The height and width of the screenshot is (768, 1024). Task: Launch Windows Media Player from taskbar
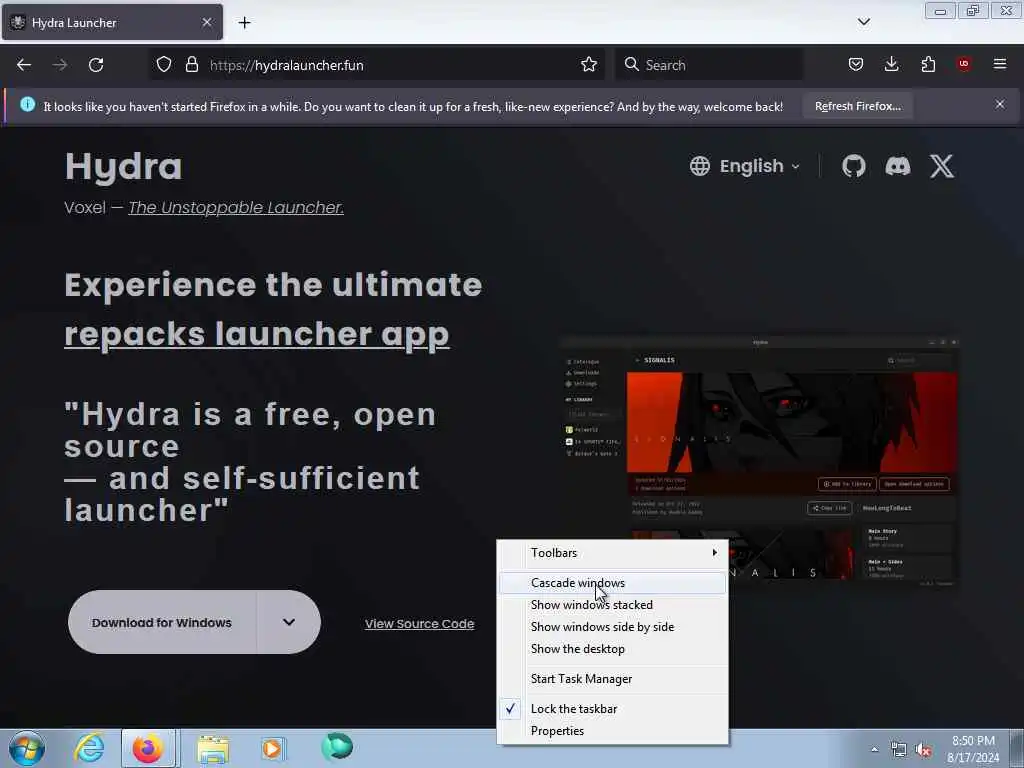[x=273, y=748]
